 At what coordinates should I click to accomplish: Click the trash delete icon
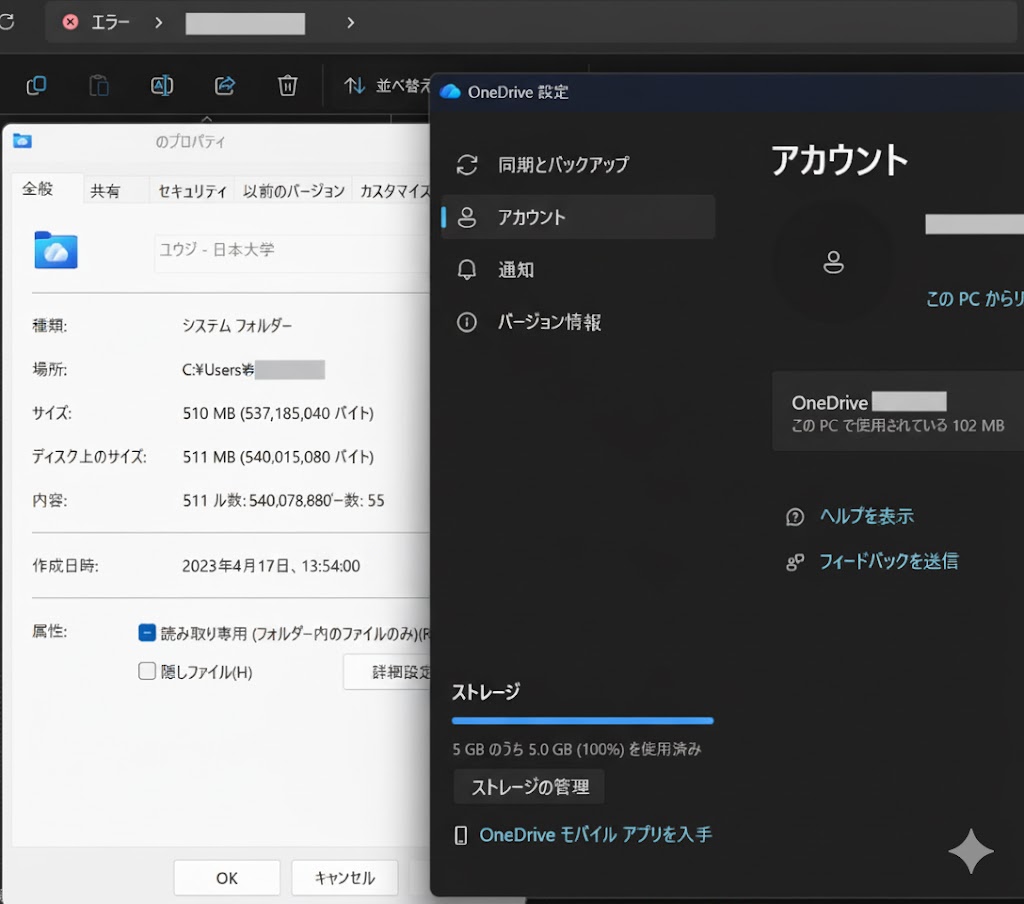[x=288, y=86]
